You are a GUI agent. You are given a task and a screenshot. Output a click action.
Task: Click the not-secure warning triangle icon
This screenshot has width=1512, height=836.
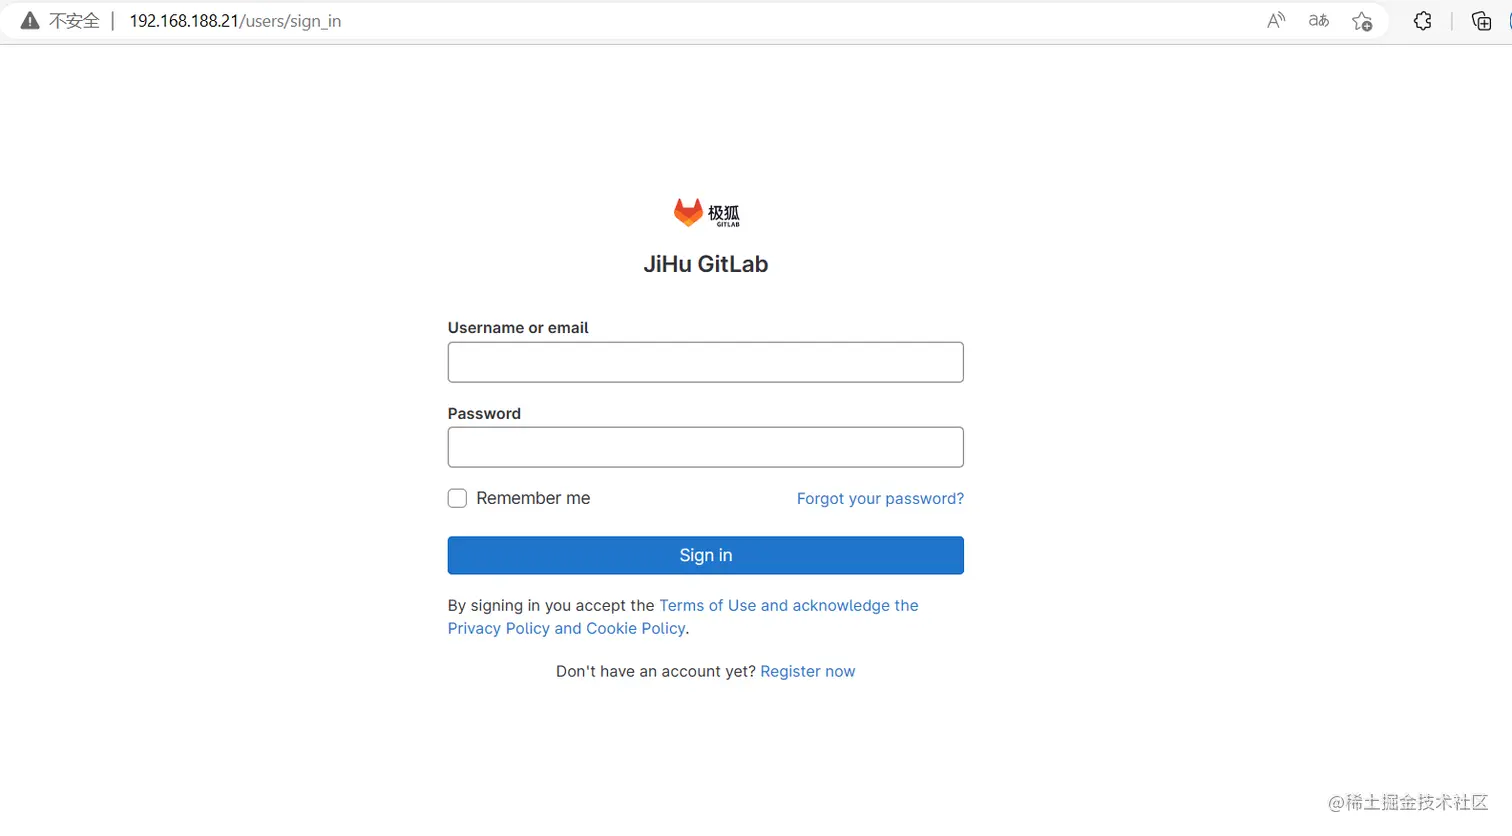pyautogui.click(x=30, y=21)
